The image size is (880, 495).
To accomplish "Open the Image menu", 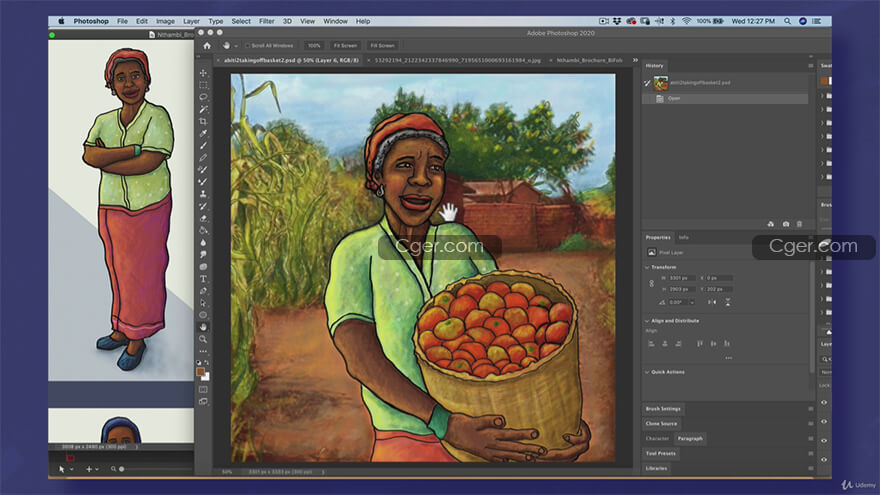I will pos(165,21).
